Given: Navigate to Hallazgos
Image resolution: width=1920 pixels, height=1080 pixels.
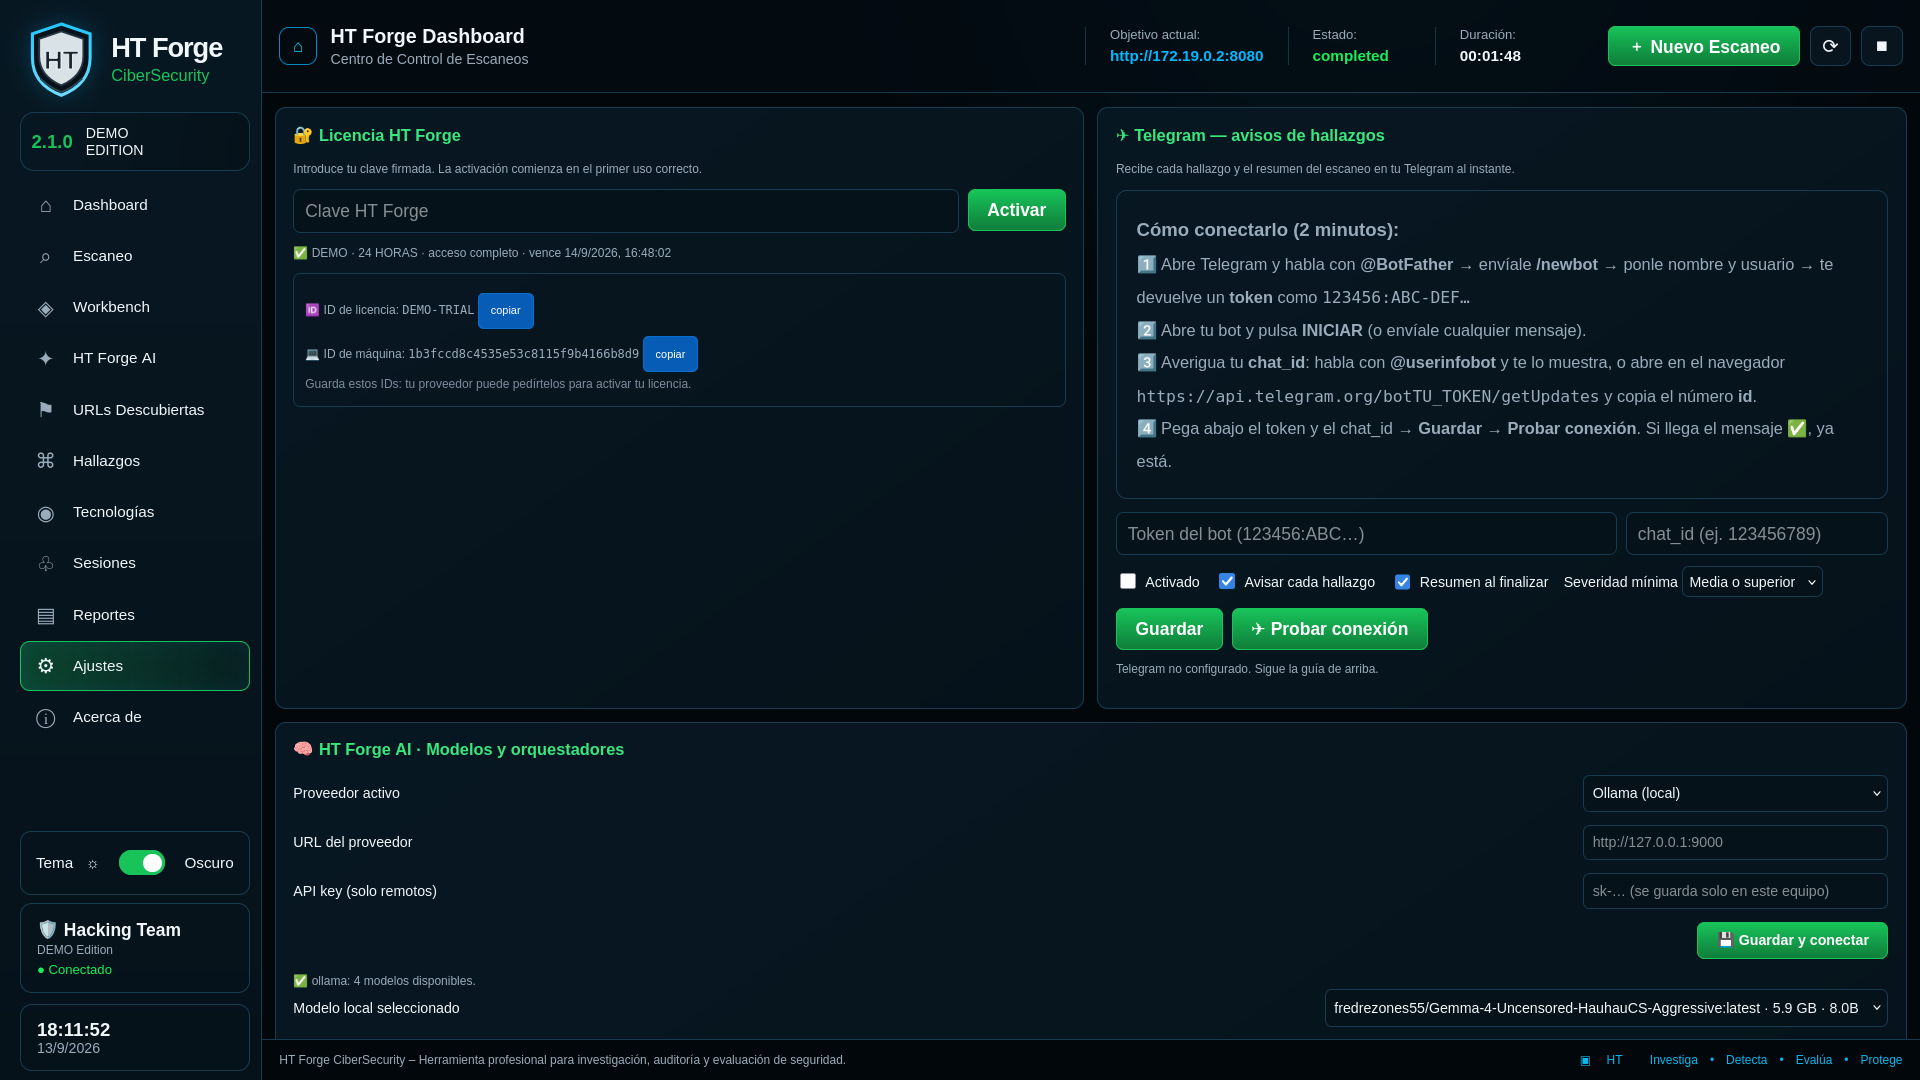Looking at the screenshot, I should pos(135,461).
